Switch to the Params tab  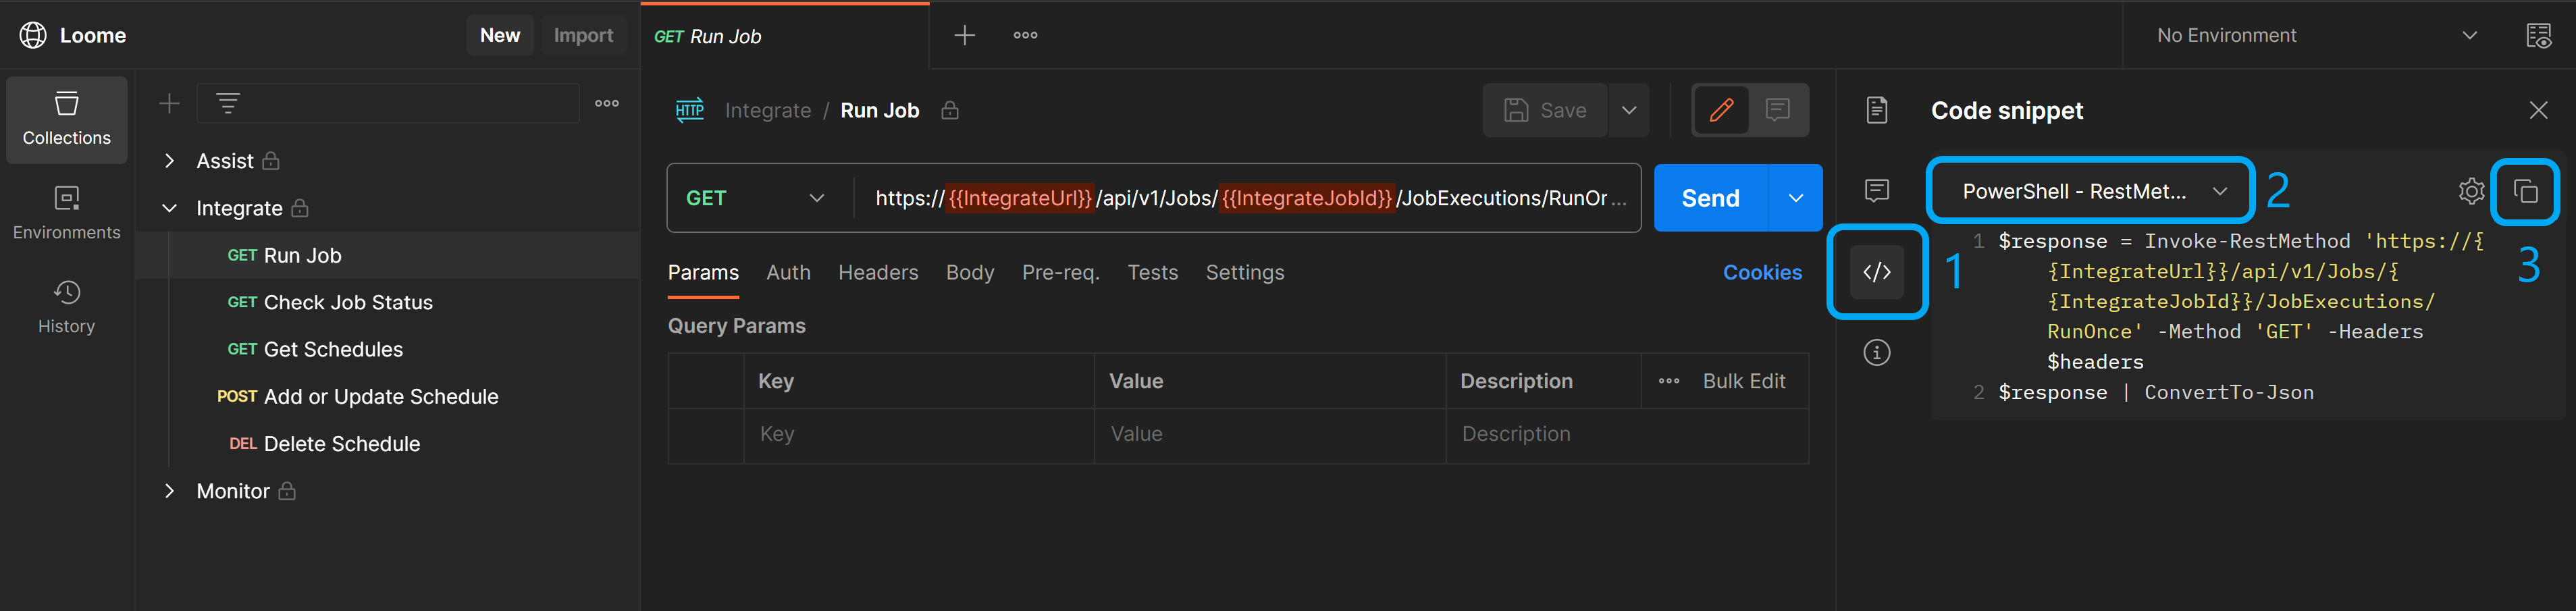click(x=703, y=272)
